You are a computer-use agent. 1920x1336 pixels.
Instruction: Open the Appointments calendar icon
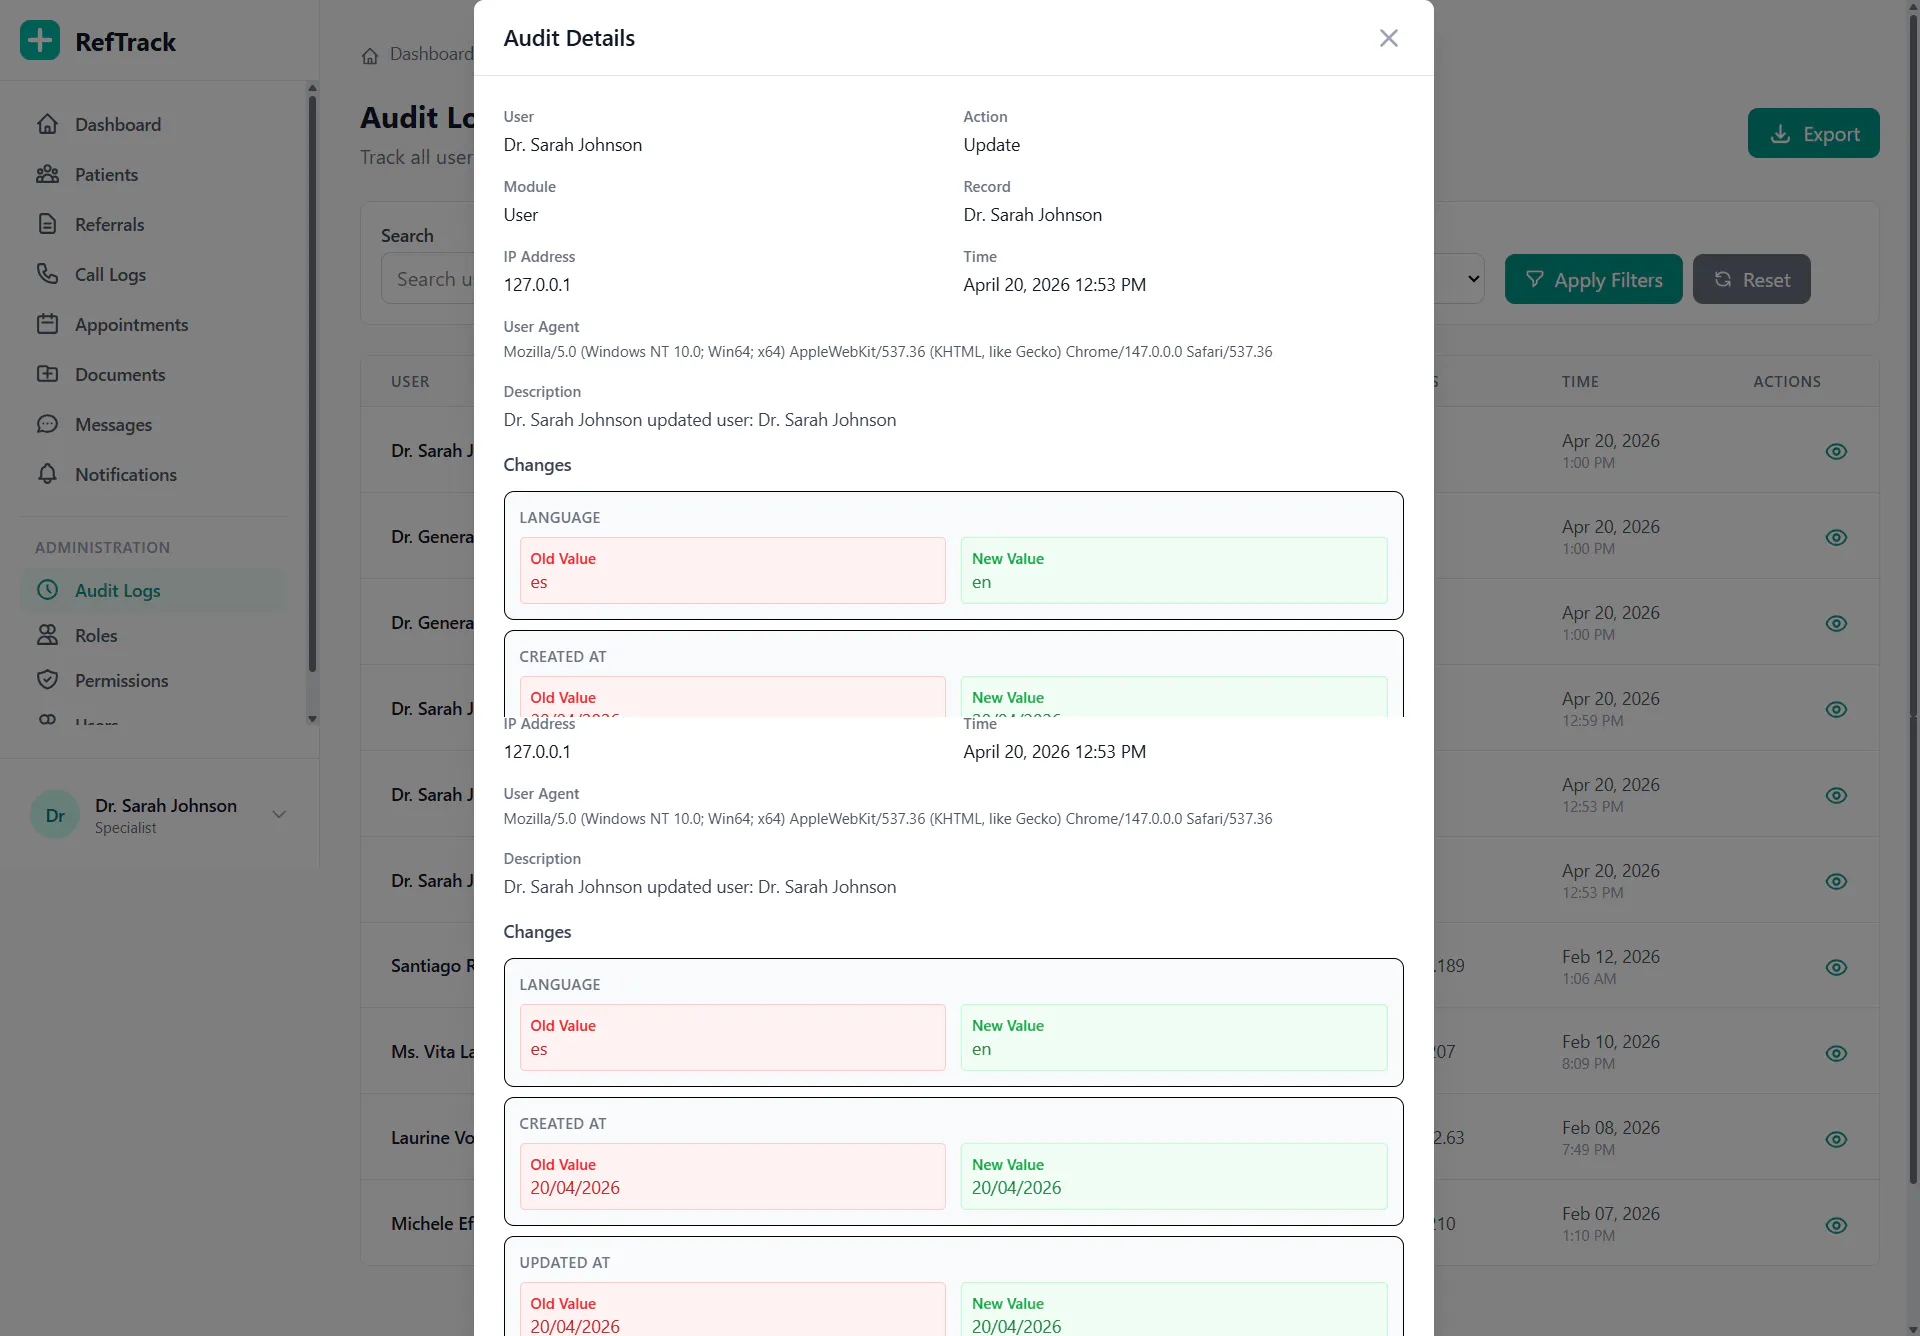[x=47, y=324]
